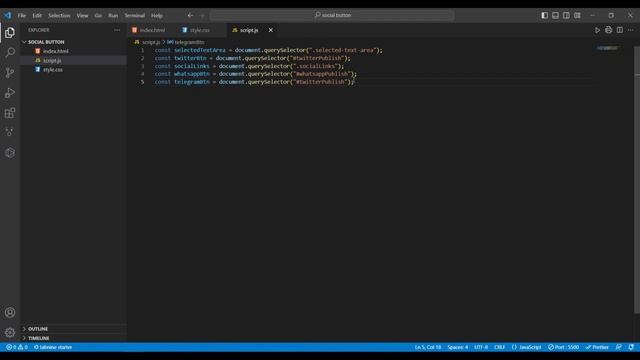The height and width of the screenshot is (360, 640).
Task: Open errors and warnings status item
Action: tap(17, 347)
